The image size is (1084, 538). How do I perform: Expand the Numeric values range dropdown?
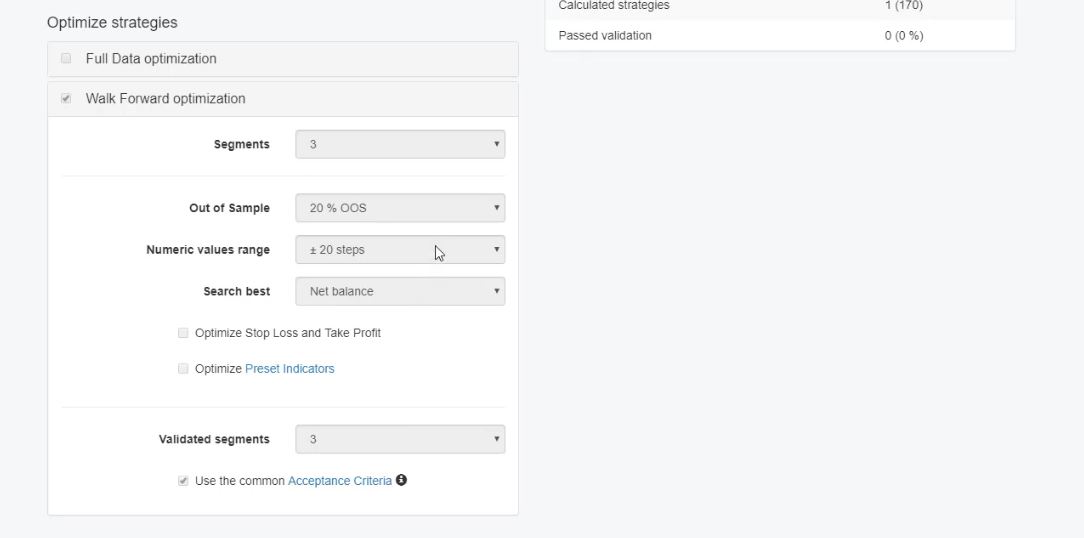(x=400, y=250)
